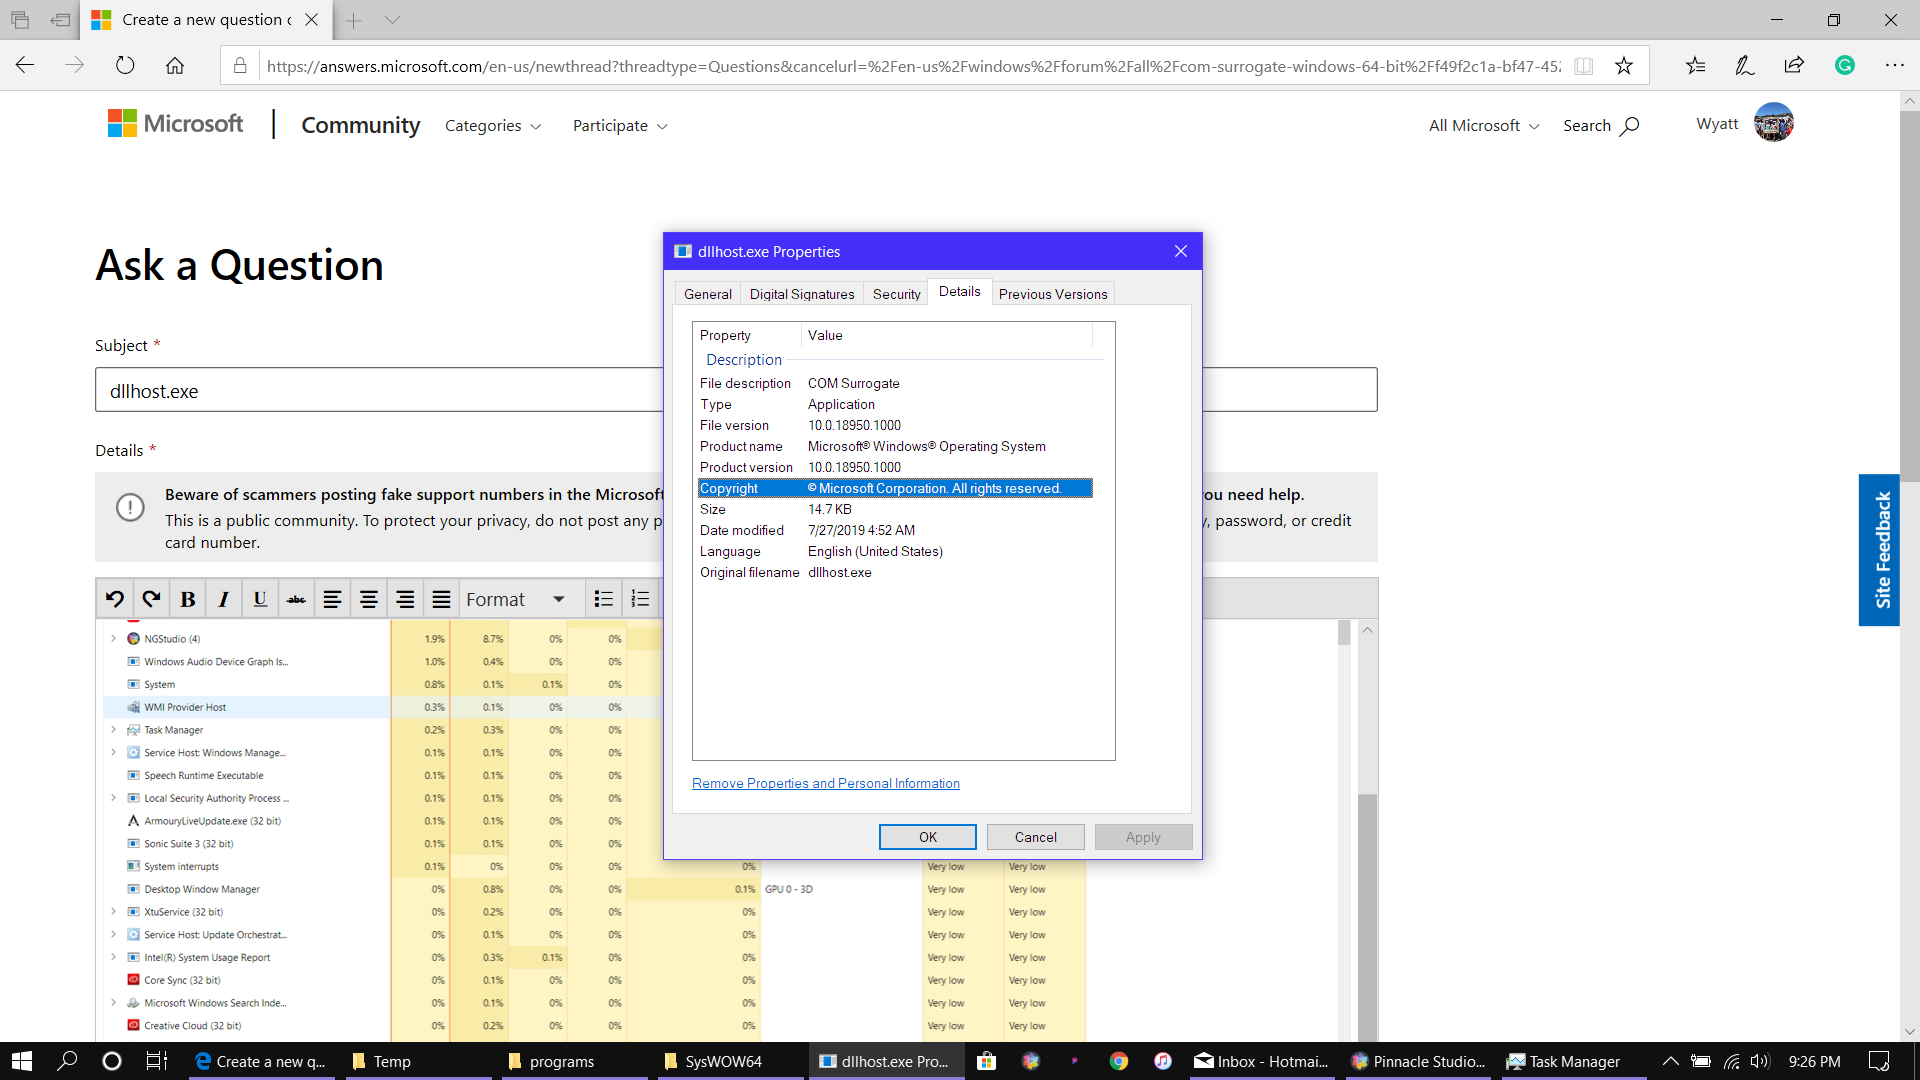Open the Action Center notifications
Screen dimensions: 1920x1080
click(1879, 1061)
